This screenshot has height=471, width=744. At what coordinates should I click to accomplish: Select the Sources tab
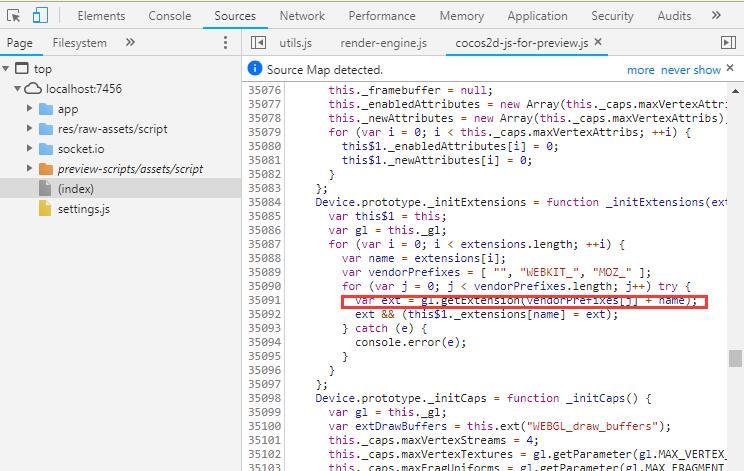[235, 16]
